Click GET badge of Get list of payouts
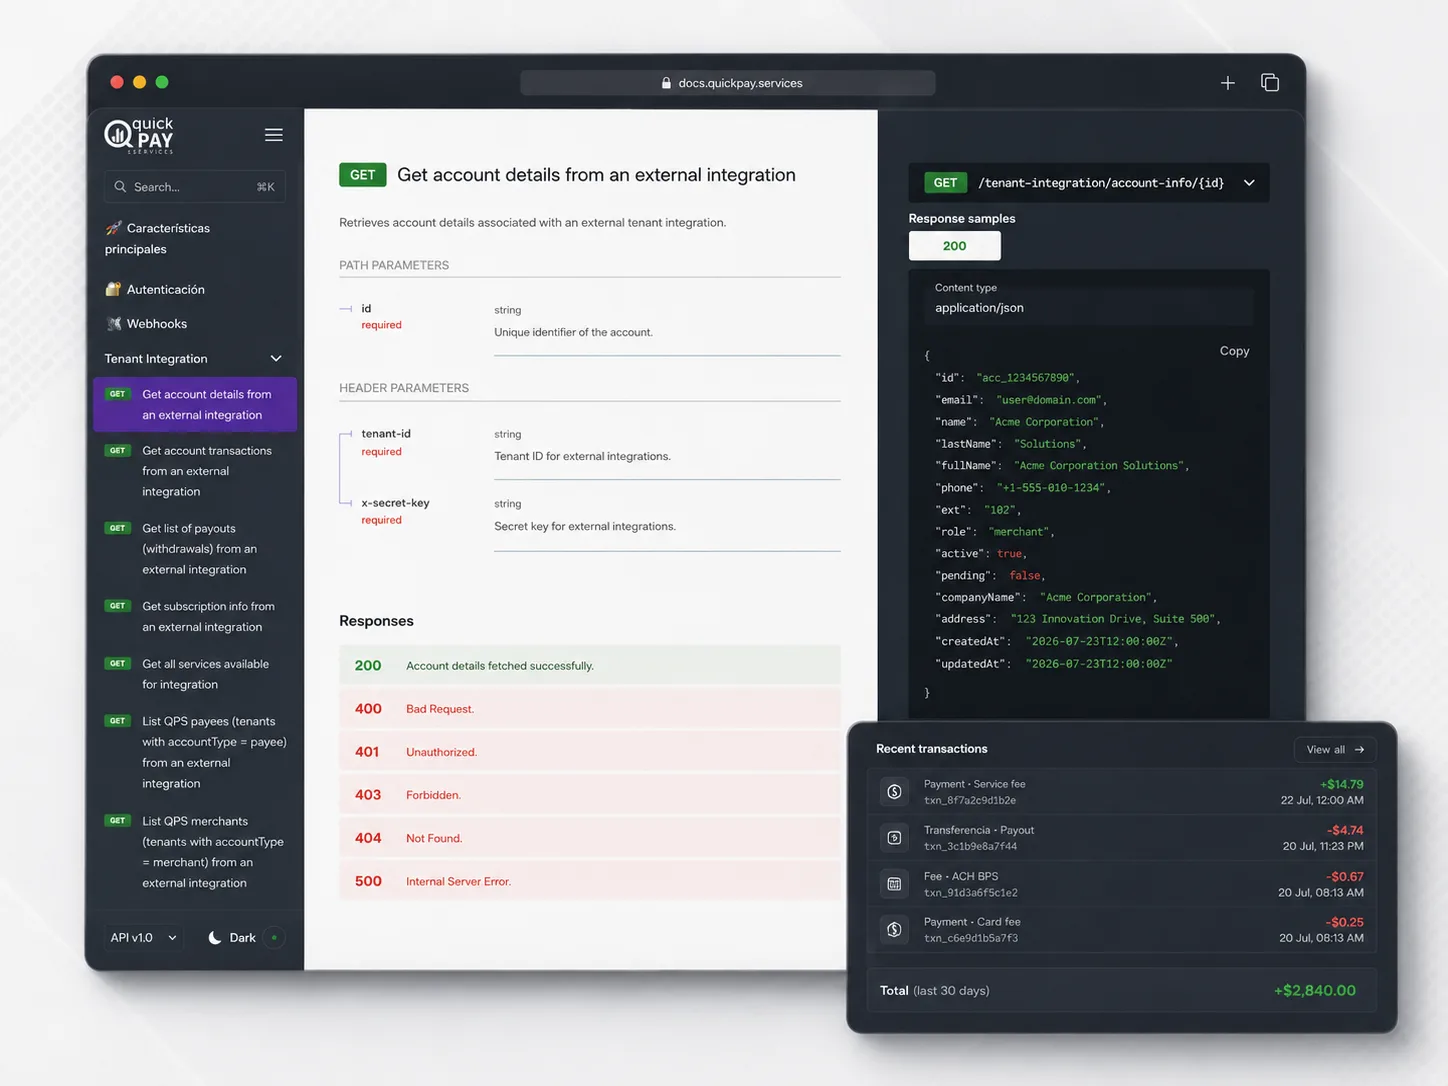Screen dimensions: 1448x1086 click(x=118, y=528)
